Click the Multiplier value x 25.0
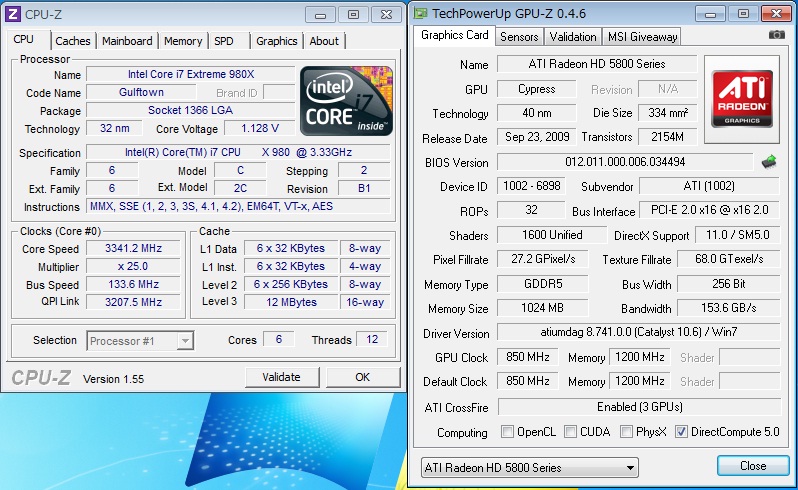 click(133, 266)
